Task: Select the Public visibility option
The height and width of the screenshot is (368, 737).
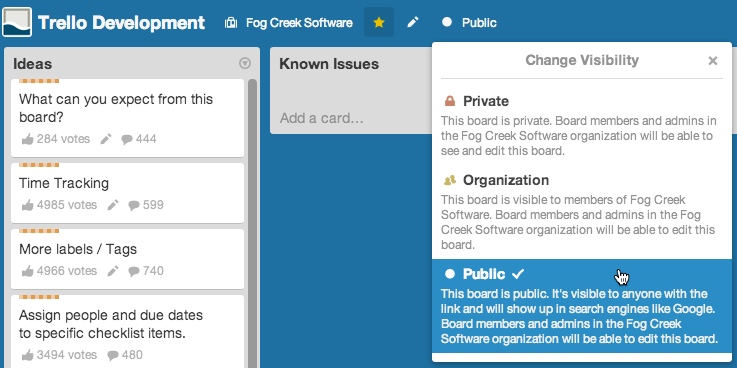Action: coord(582,306)
